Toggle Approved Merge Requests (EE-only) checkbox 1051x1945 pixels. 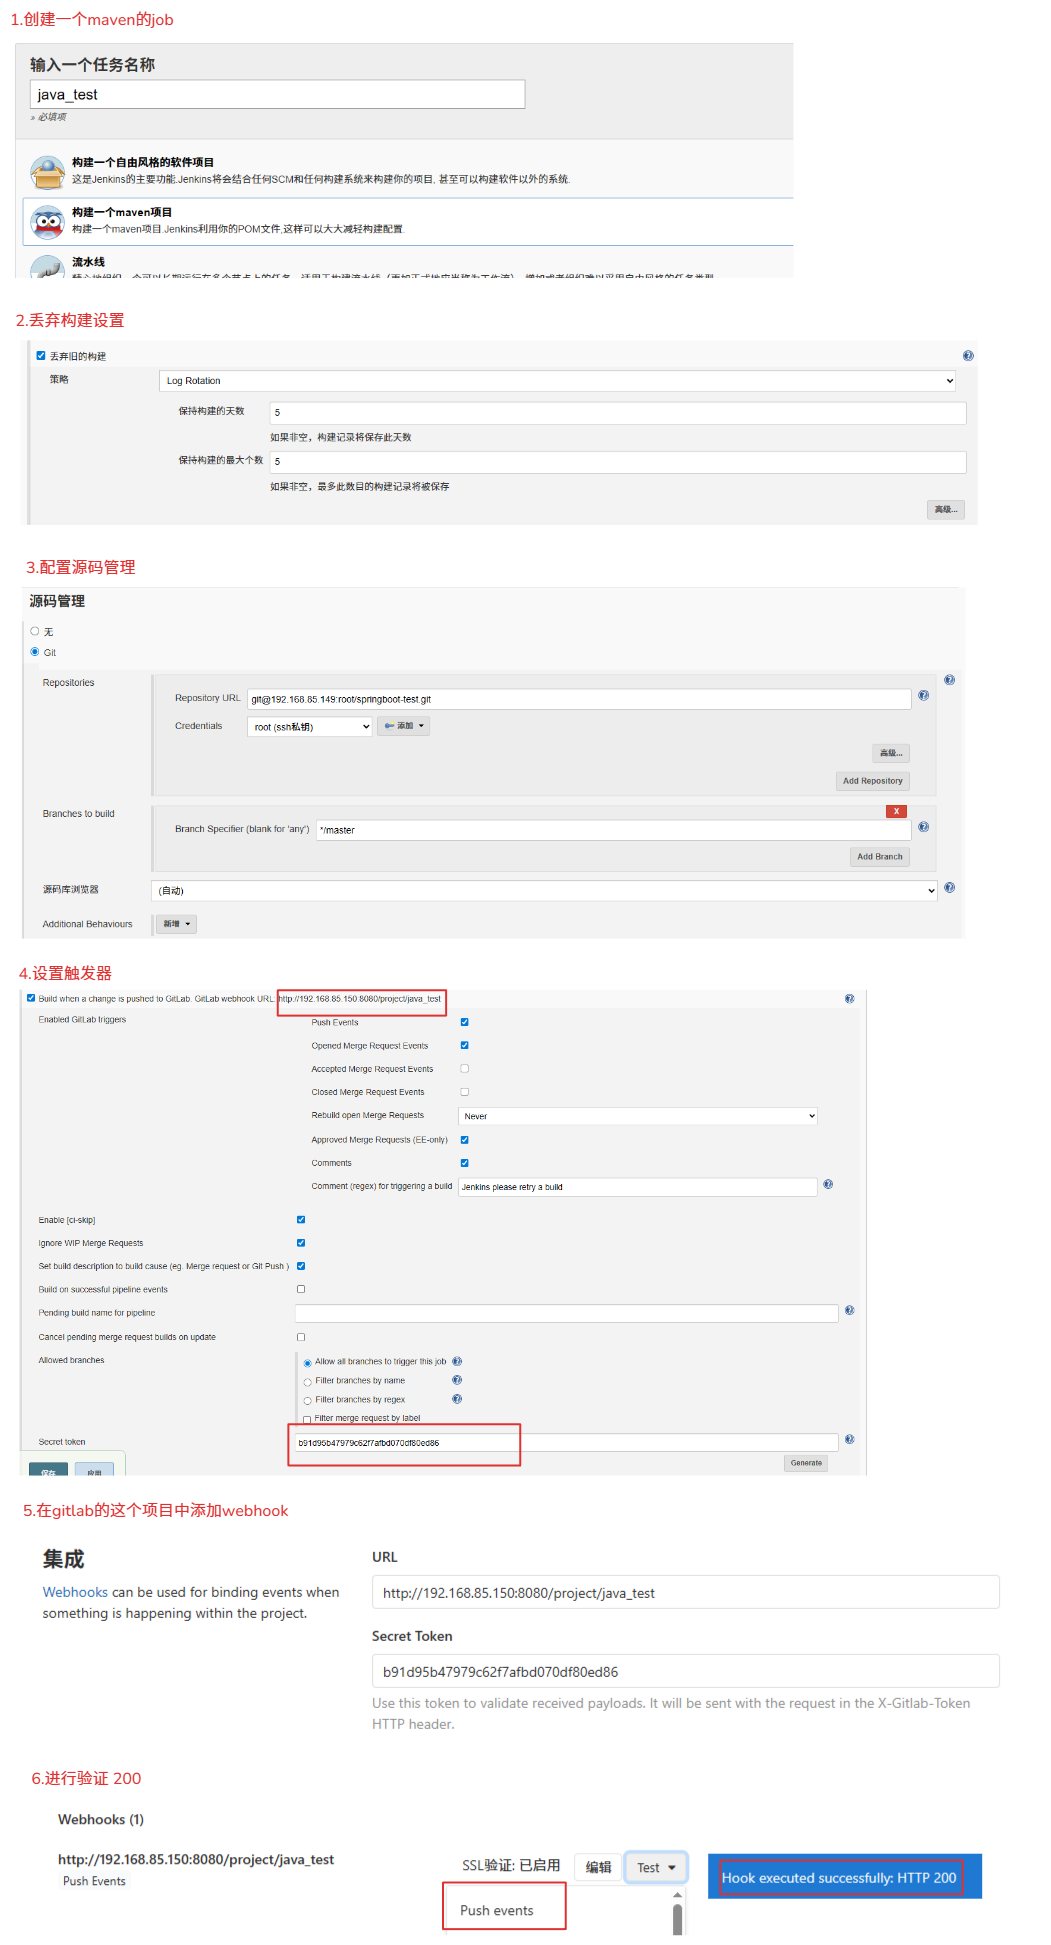point(464,1140)
